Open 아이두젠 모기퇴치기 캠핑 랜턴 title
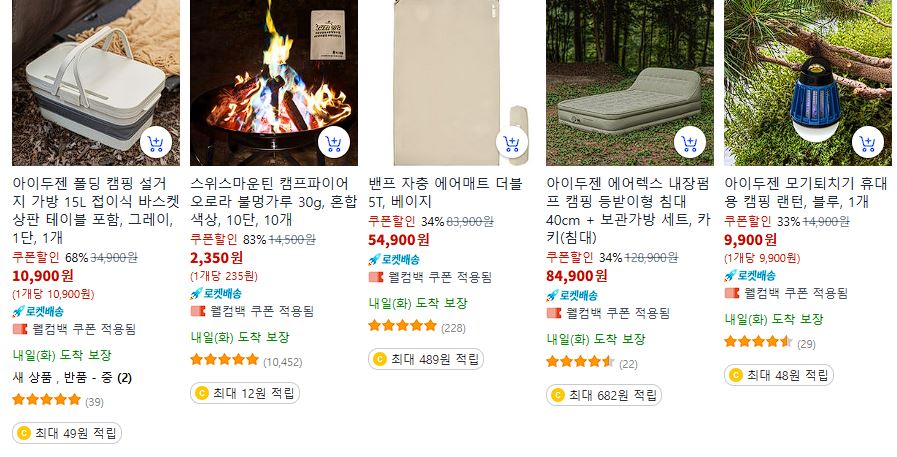 pos(805,193)
